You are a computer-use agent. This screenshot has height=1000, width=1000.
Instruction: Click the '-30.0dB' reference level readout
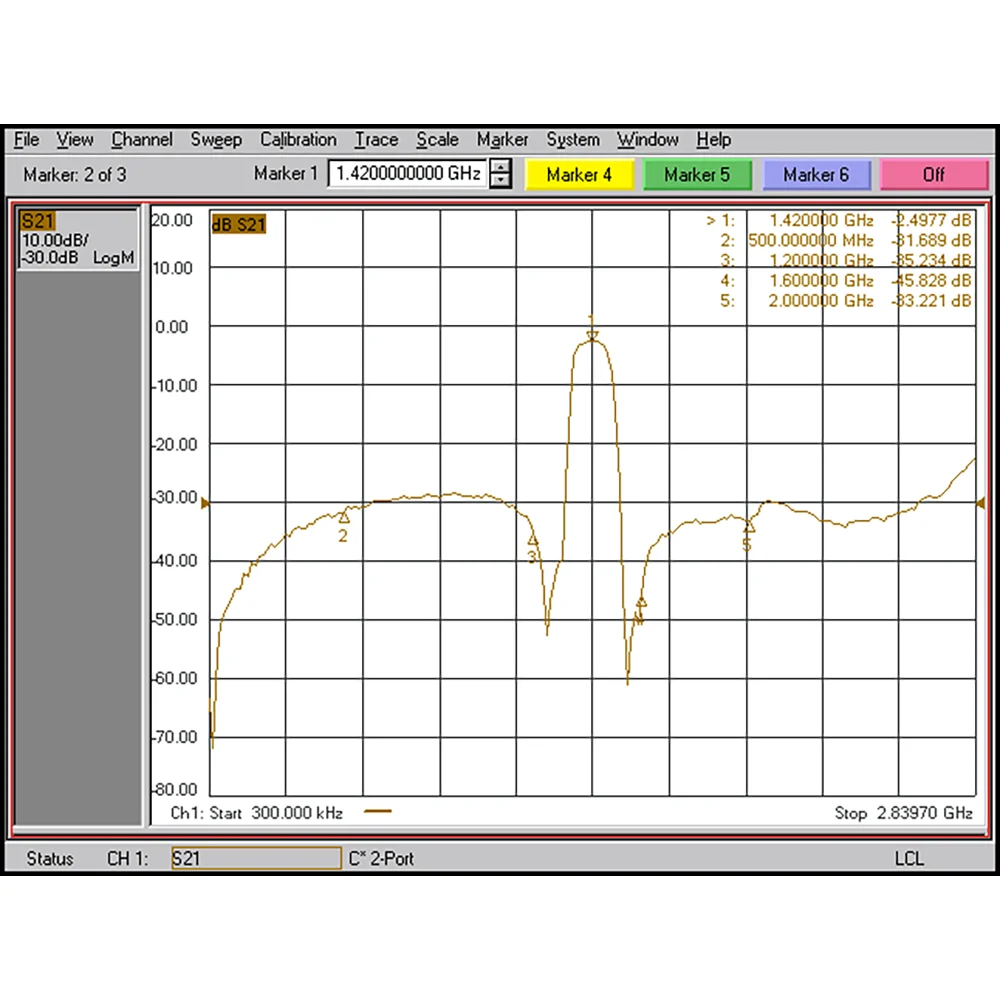(x=50, y=258)
